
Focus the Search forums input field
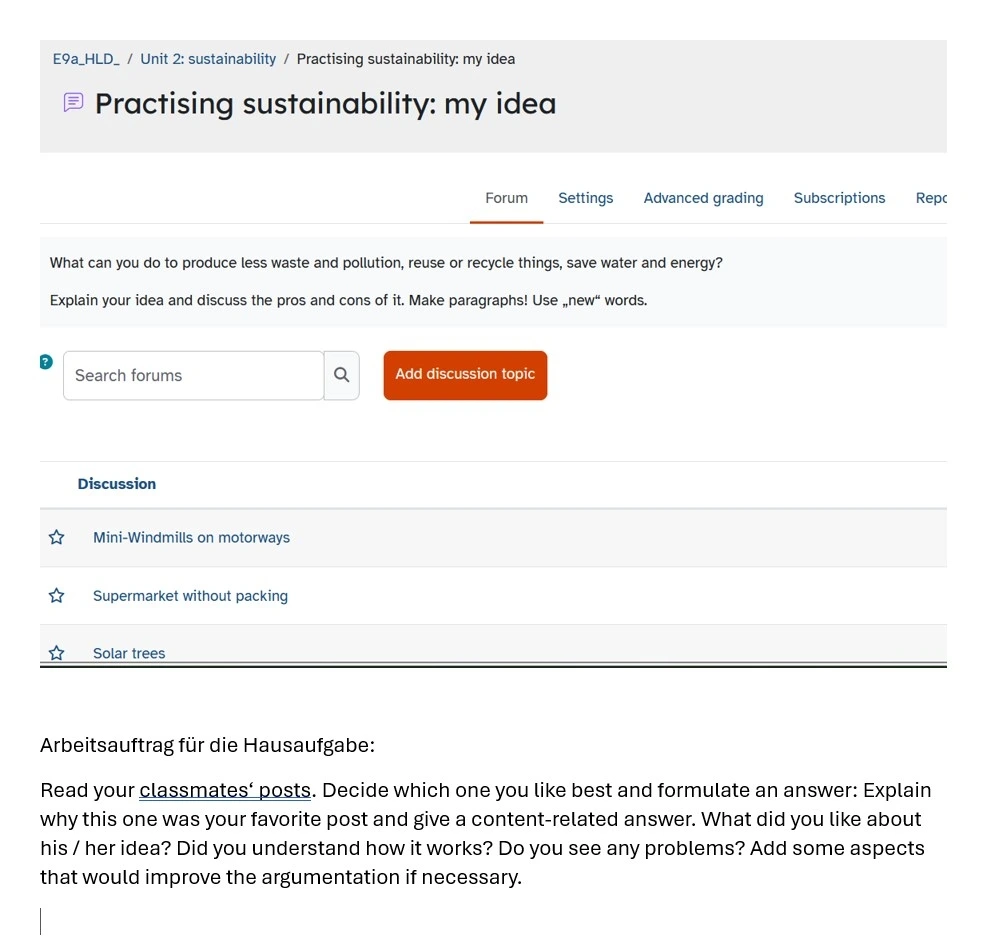click(193, 376)
